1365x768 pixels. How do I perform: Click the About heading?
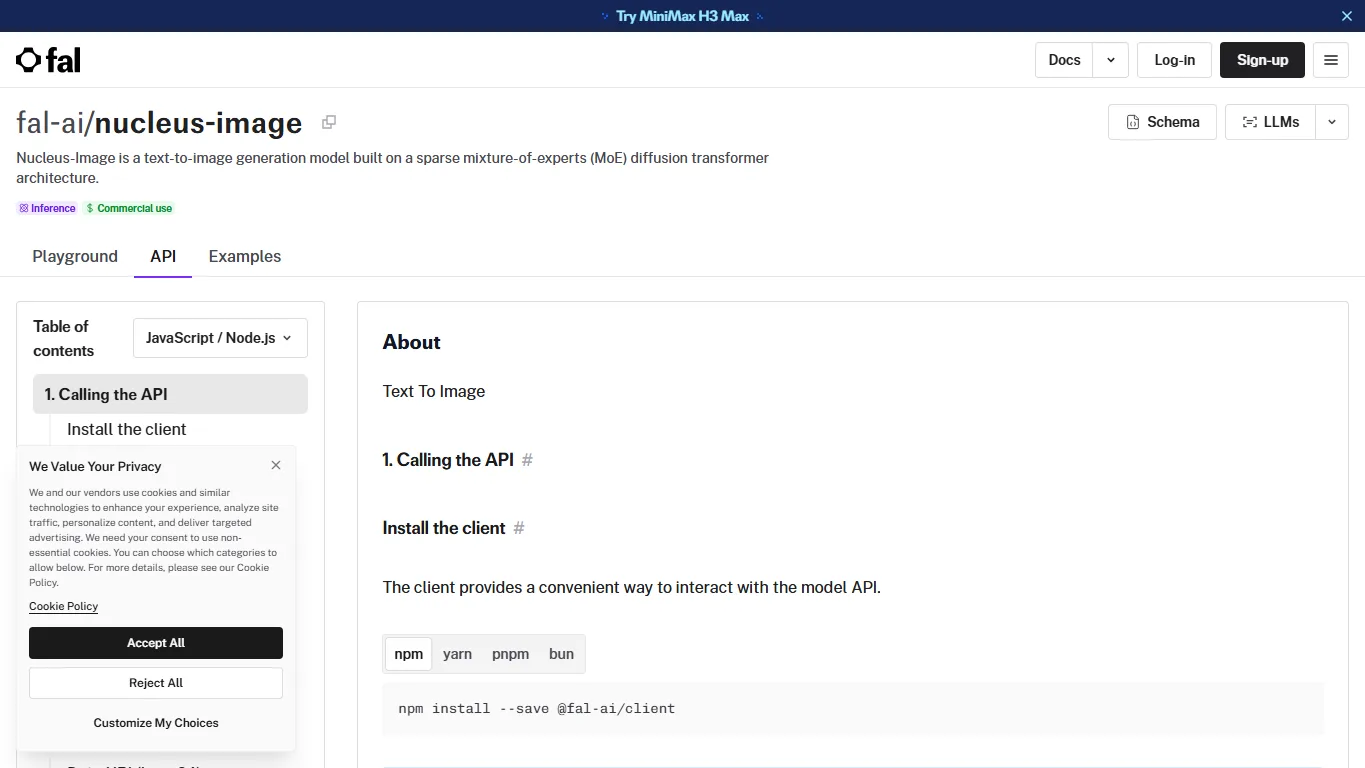coord(411,342)
